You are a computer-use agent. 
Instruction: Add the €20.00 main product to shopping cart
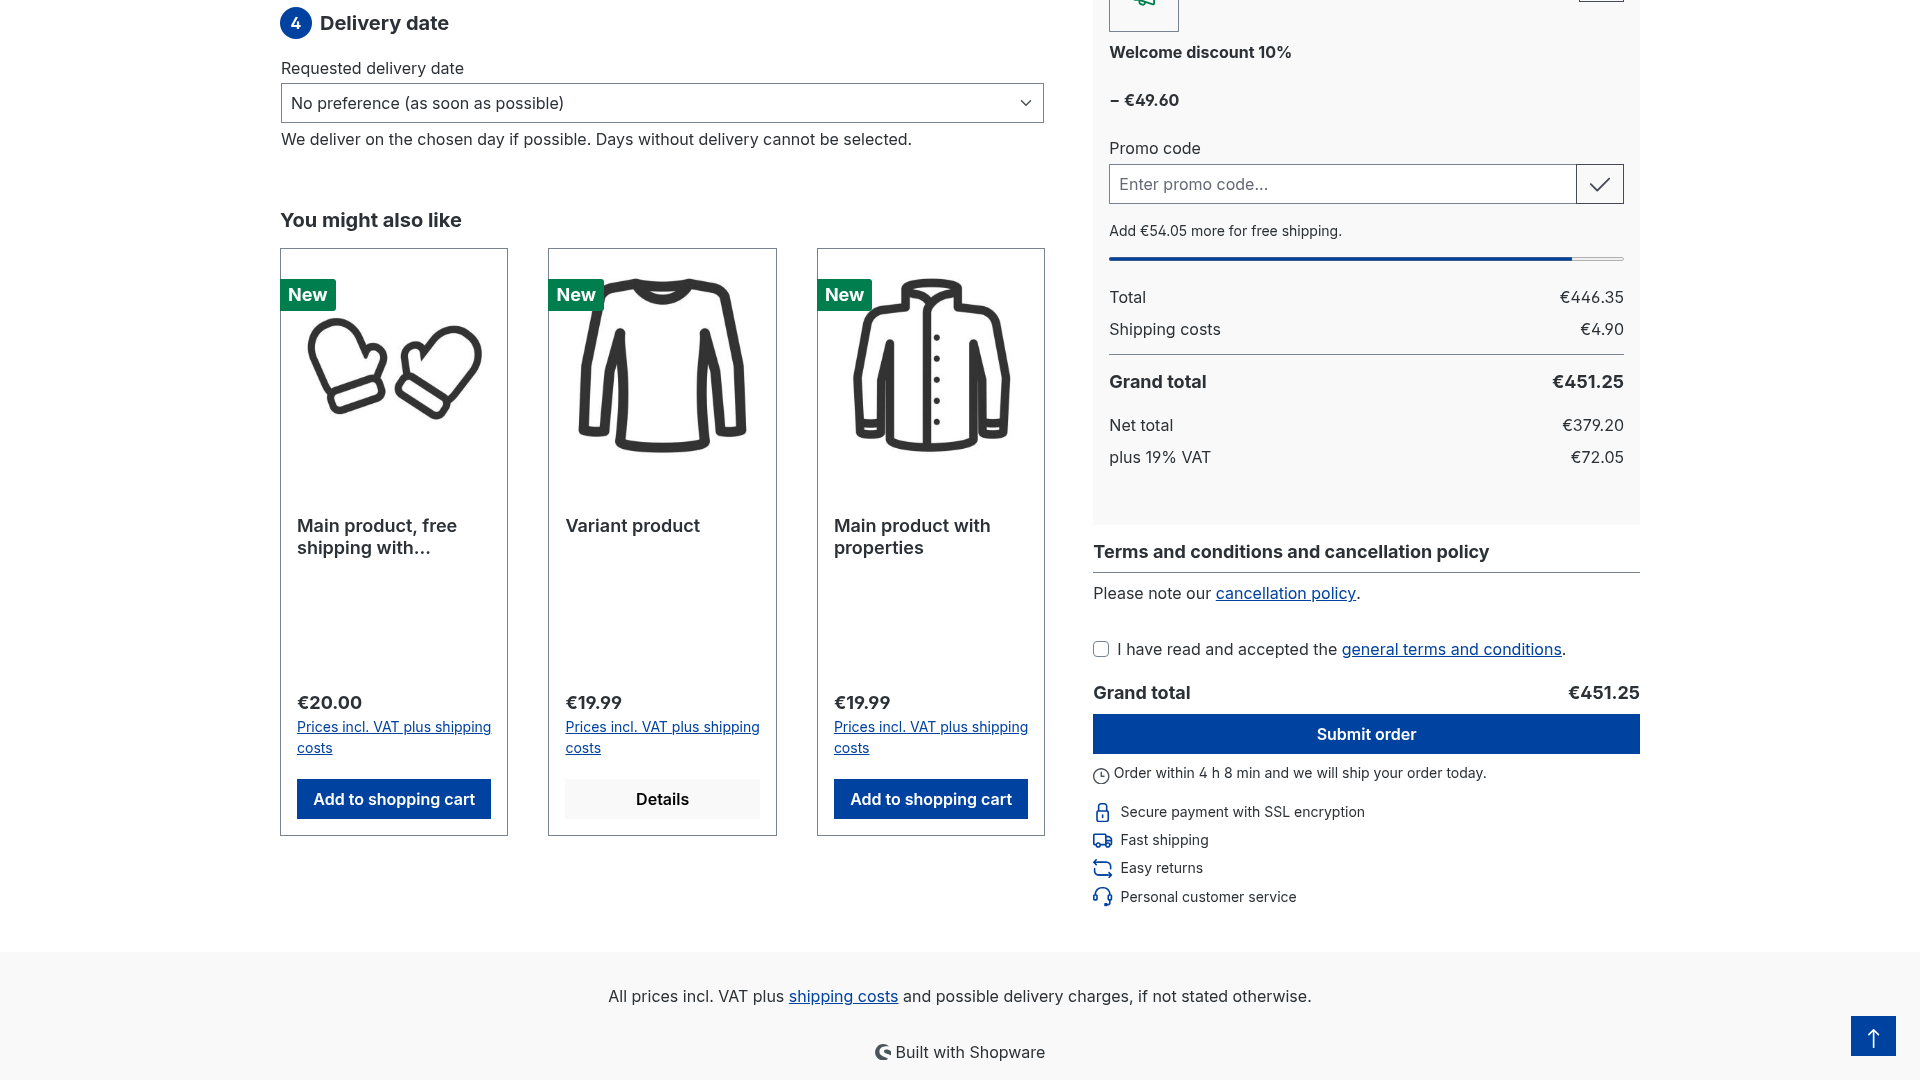tap(394, 799)
